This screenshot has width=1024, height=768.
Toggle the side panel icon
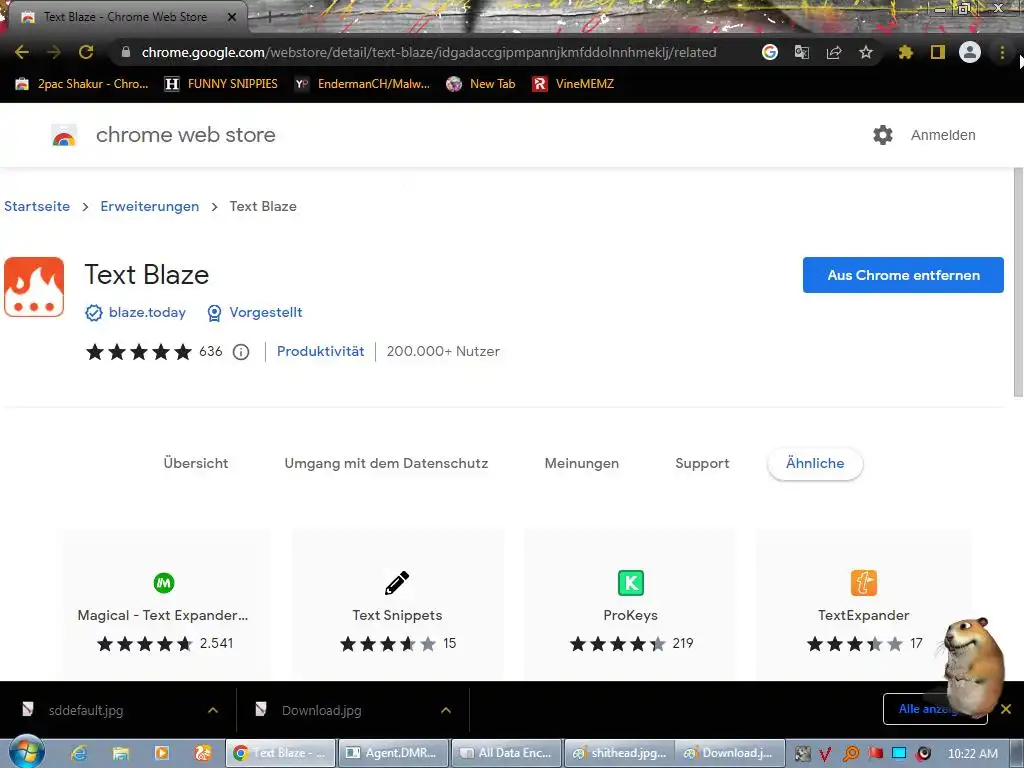938,52
